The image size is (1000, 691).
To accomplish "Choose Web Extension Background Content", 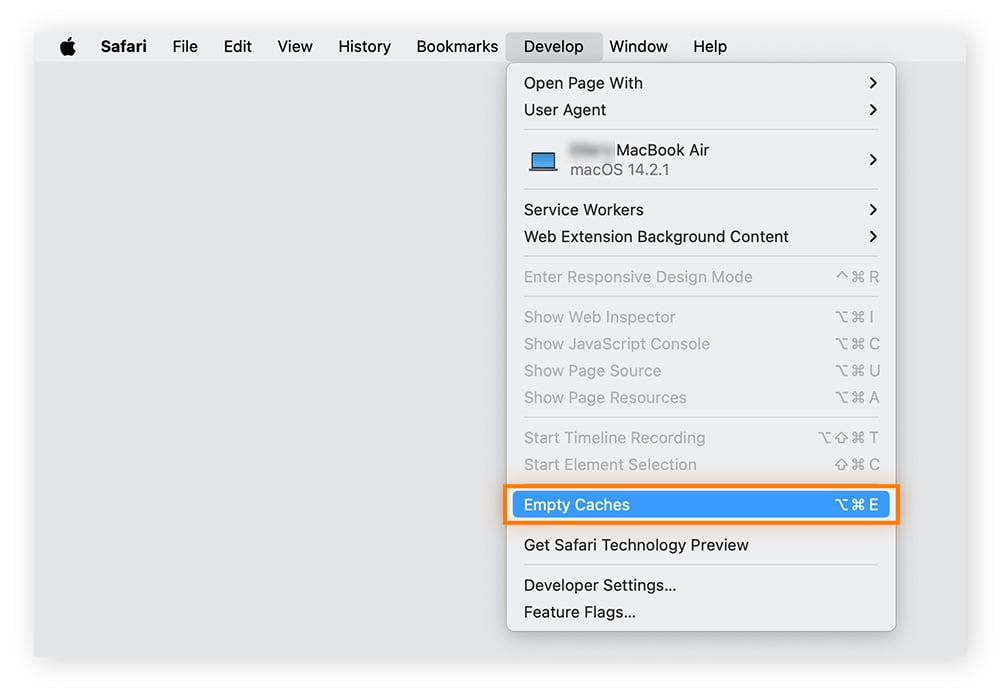I will 701,237.
